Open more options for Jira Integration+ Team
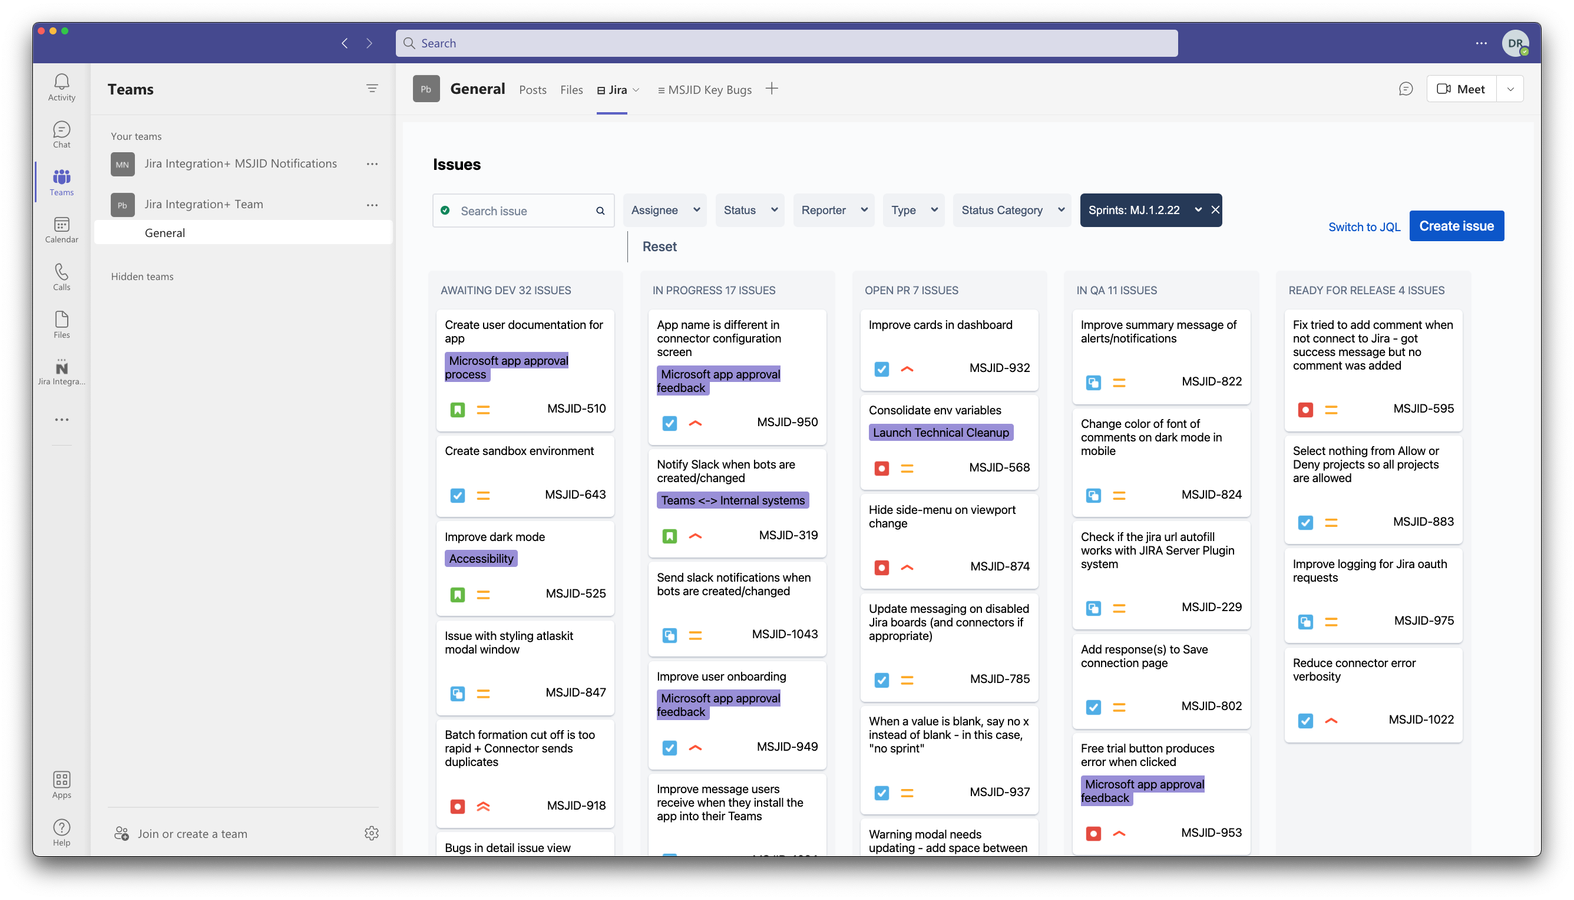This screenshot has height=900, width=1574. point(372,205)
